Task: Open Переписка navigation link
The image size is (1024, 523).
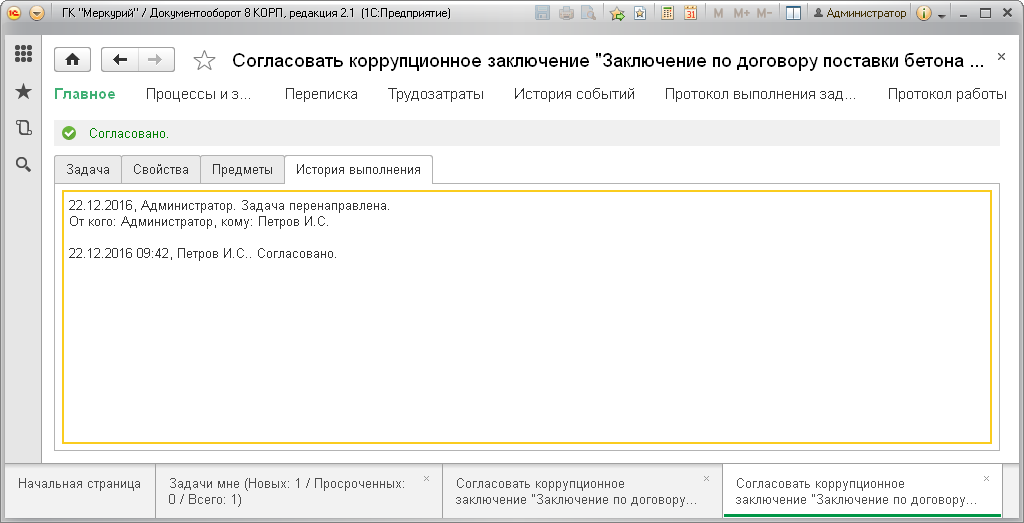Action: [321, 94]
